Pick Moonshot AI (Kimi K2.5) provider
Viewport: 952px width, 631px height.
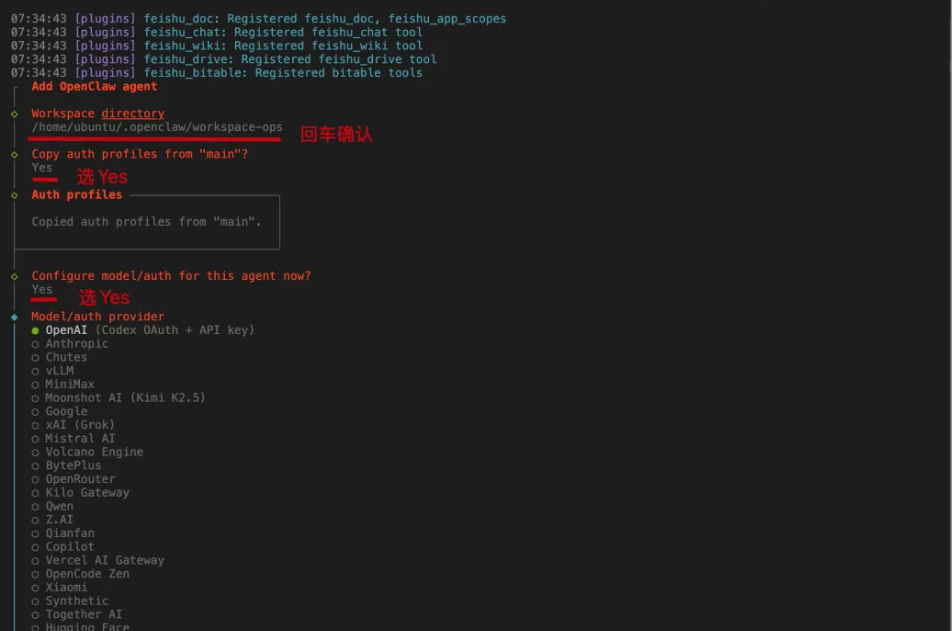118,398
